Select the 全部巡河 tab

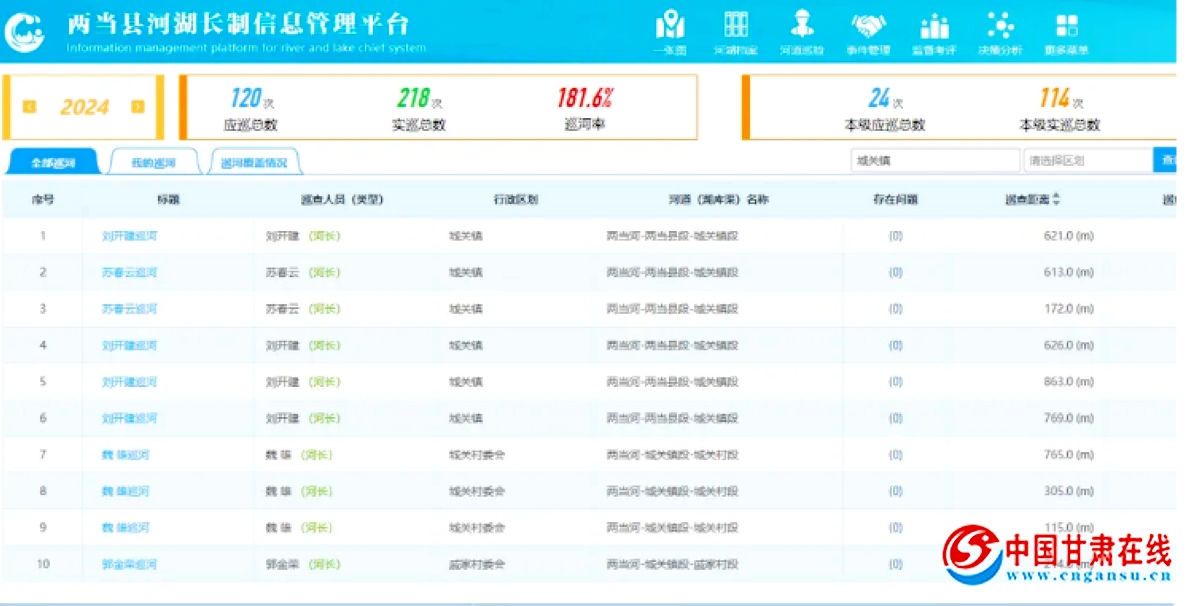click(x=52, y=162)
